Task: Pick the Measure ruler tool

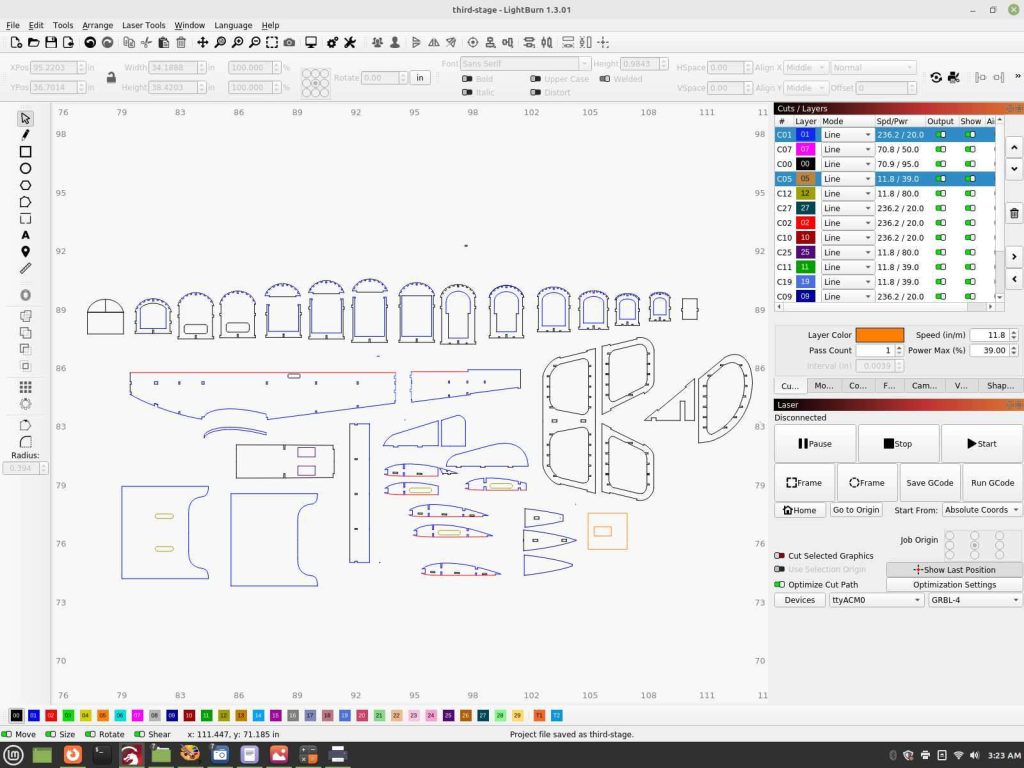Action: [26, 268]
